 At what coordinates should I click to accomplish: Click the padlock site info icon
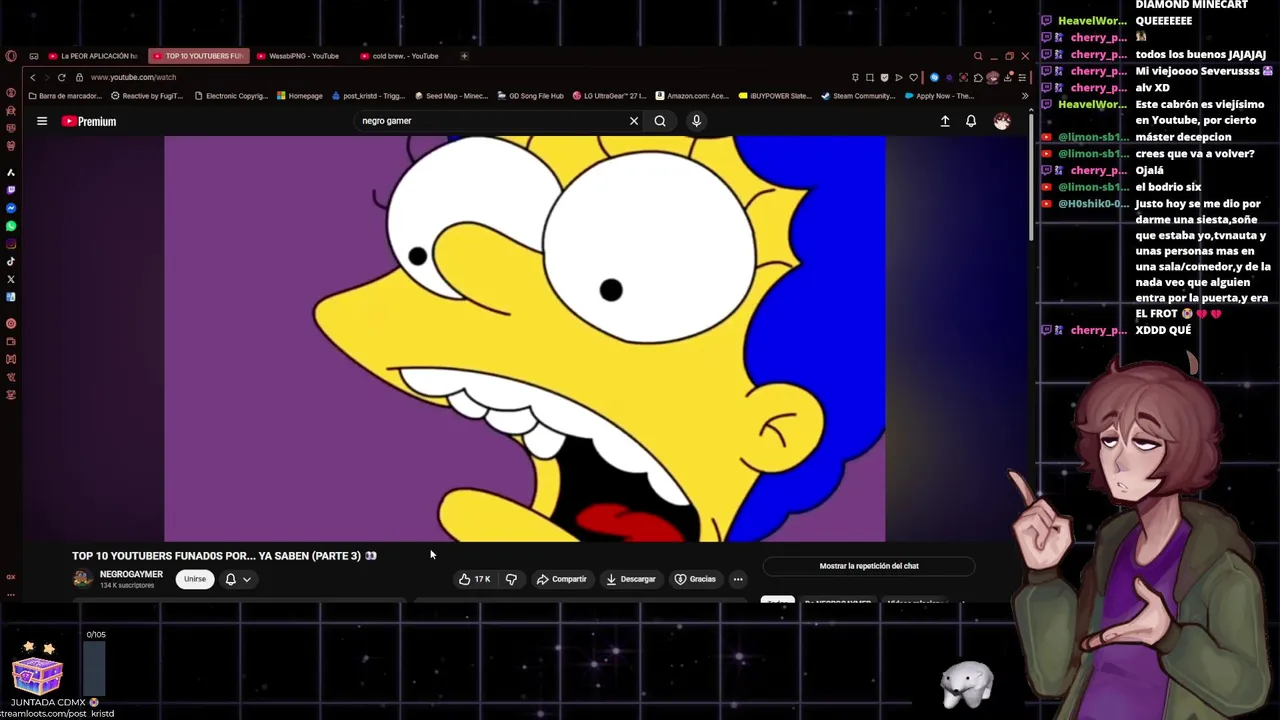(79, 77)
